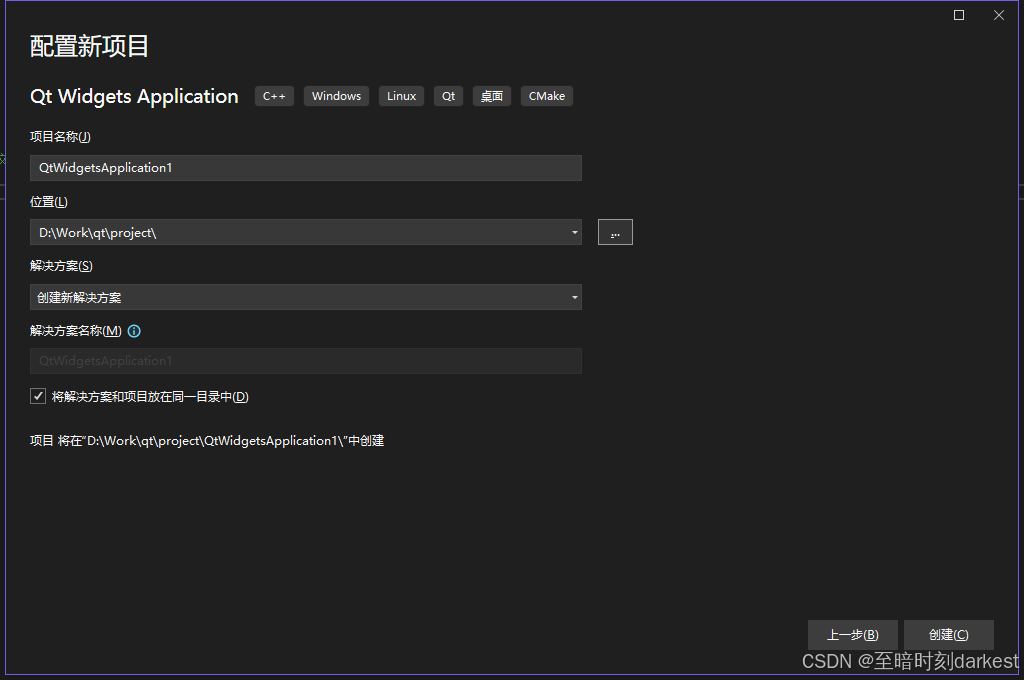Click the 上一步(B) button

click(x=852, y=634)
